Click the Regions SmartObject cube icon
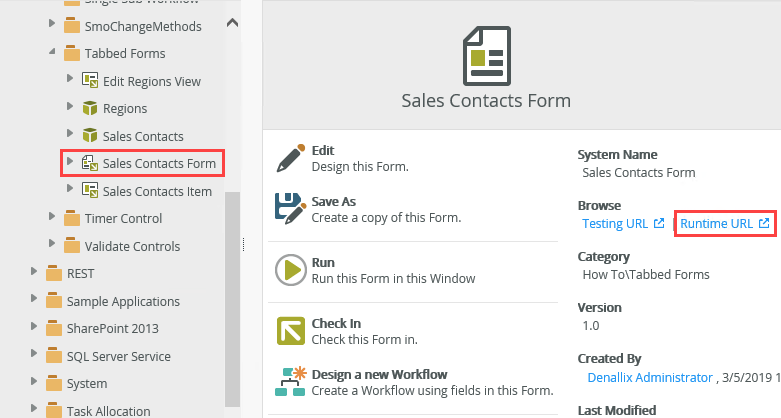 [89, 108]
